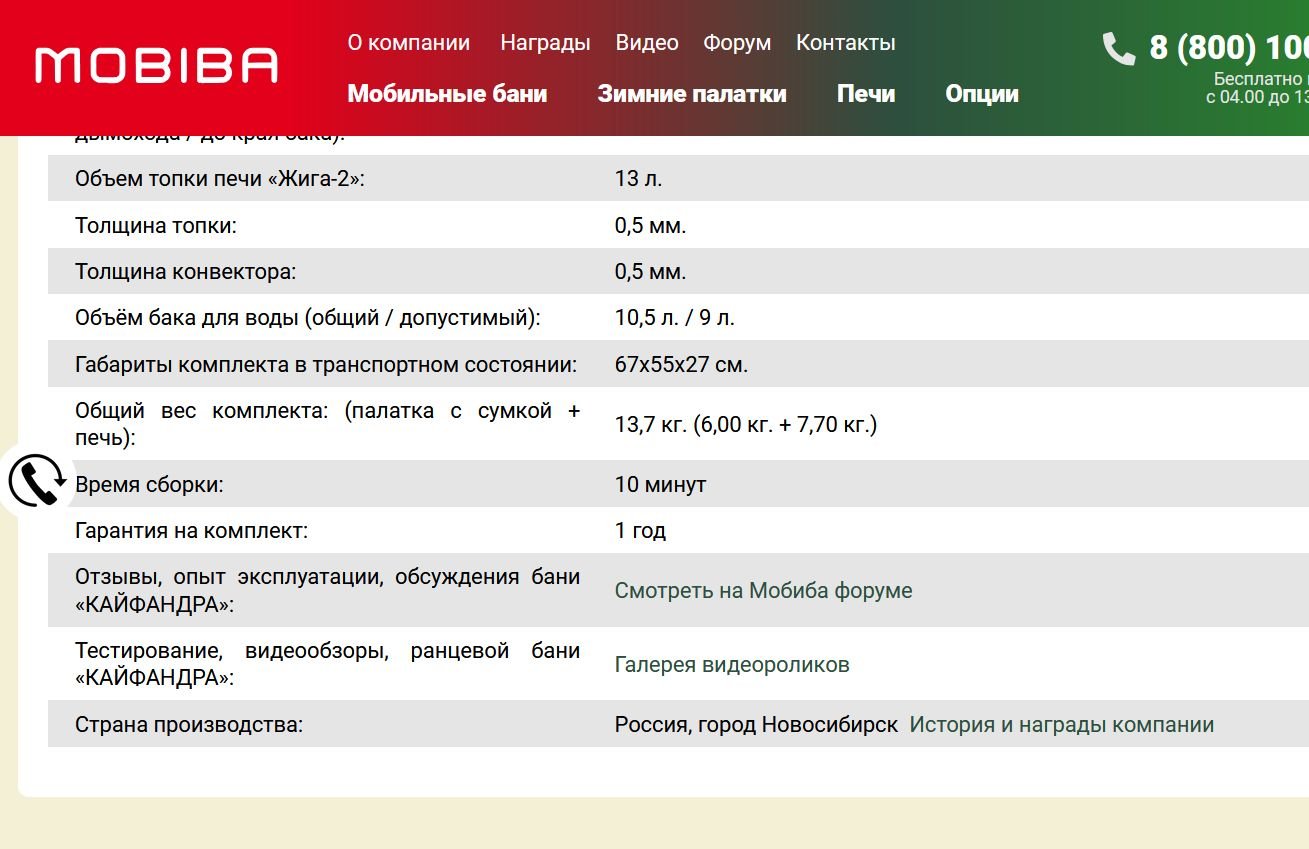The width and height of the screenshot is (1309, 849).
Task: Open the floating callback phone widget
Action: (x=36, y=481)
